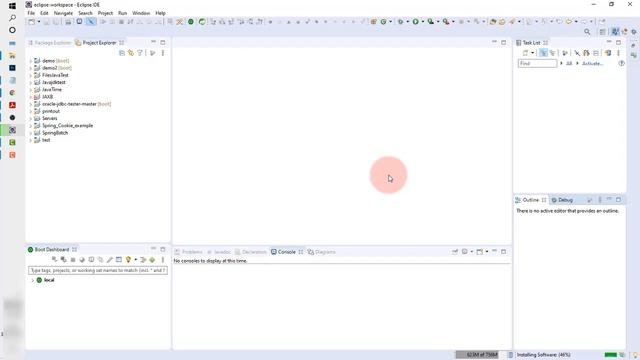This screenshot has height=360, width=640.
Task: Switch to the Debug perspective gear icon
Action: pos(633,32)
